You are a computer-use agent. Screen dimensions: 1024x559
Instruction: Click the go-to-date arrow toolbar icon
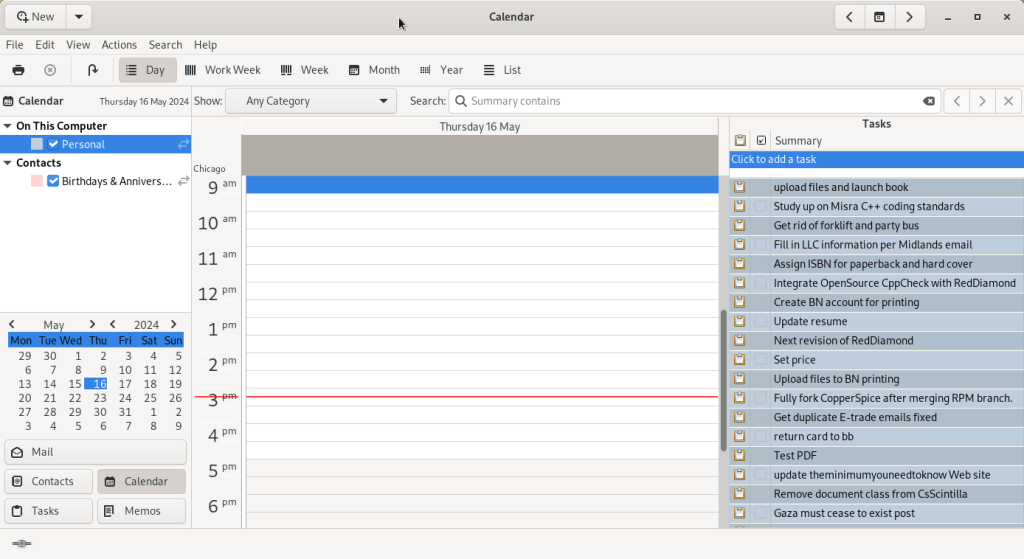(92, 70)
